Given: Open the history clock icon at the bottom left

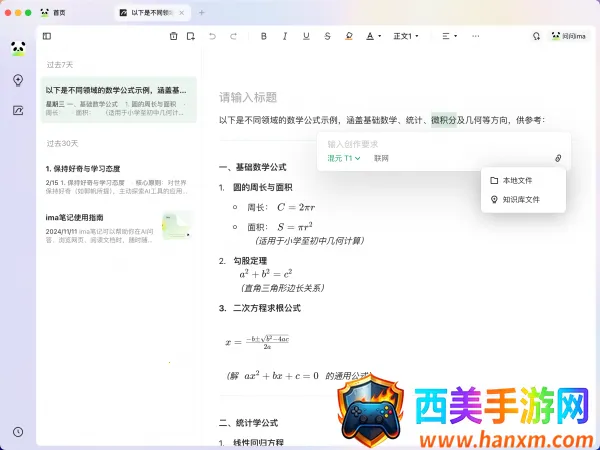Looking at the screenshot, I should [18, 431].
